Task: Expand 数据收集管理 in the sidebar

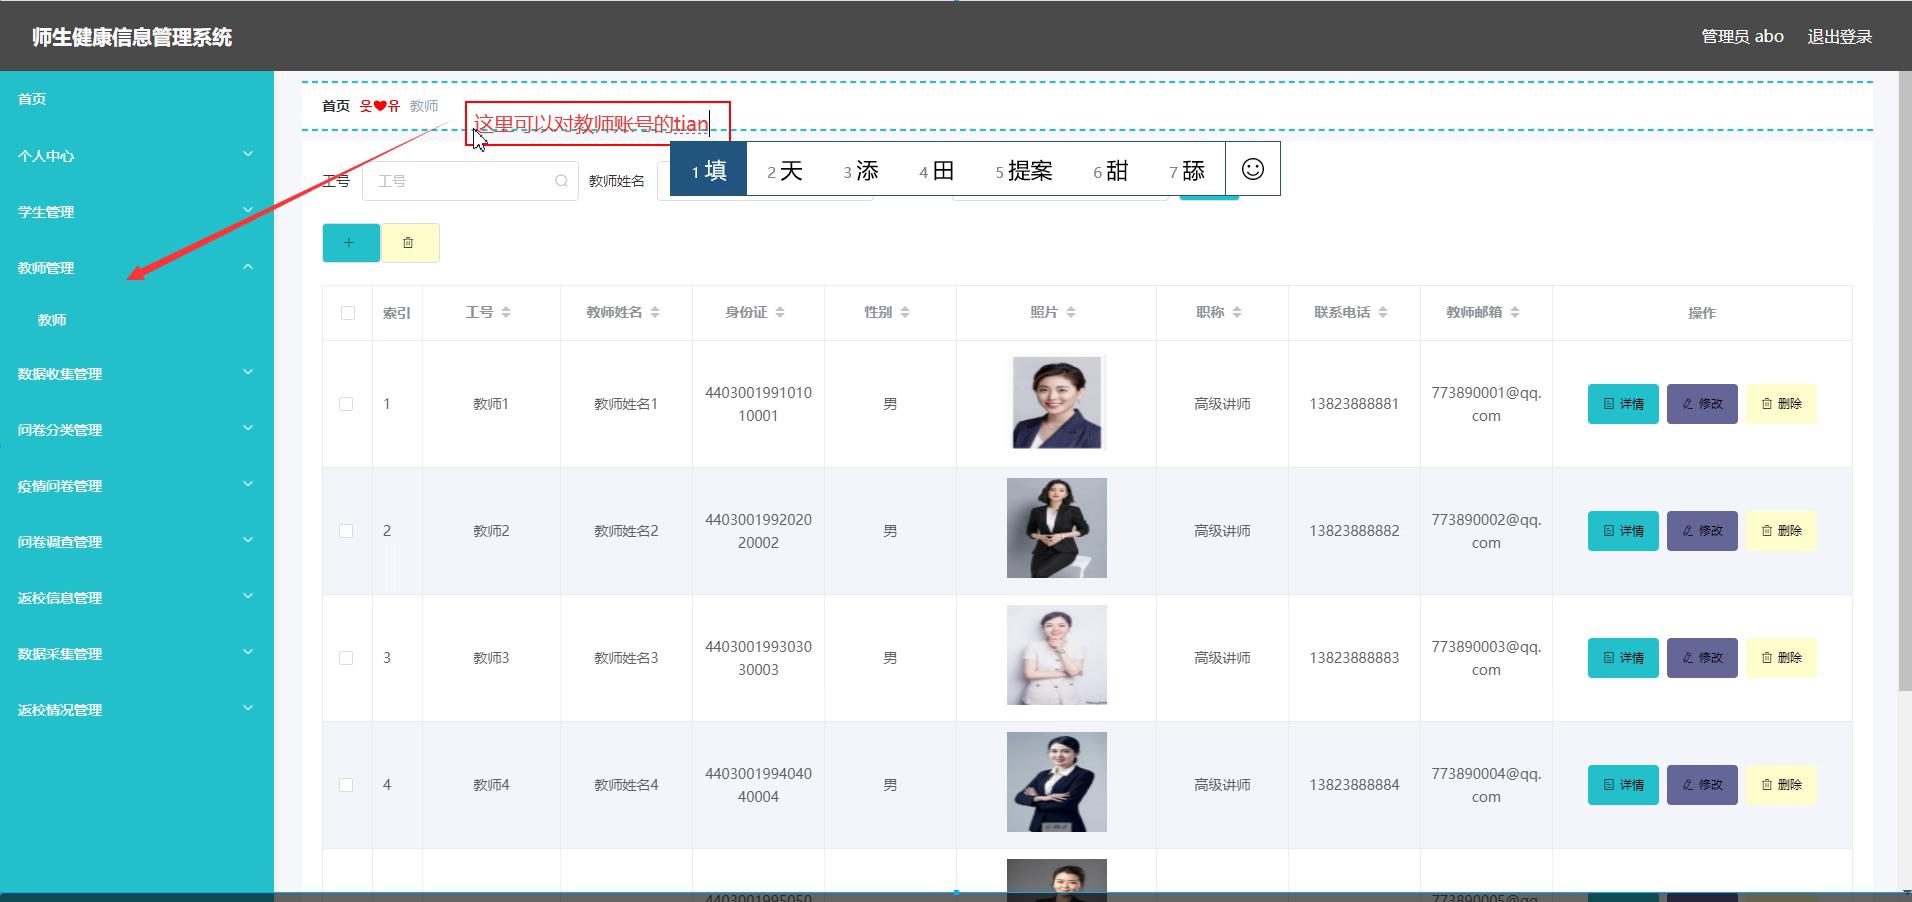Action: coord(136,374)
